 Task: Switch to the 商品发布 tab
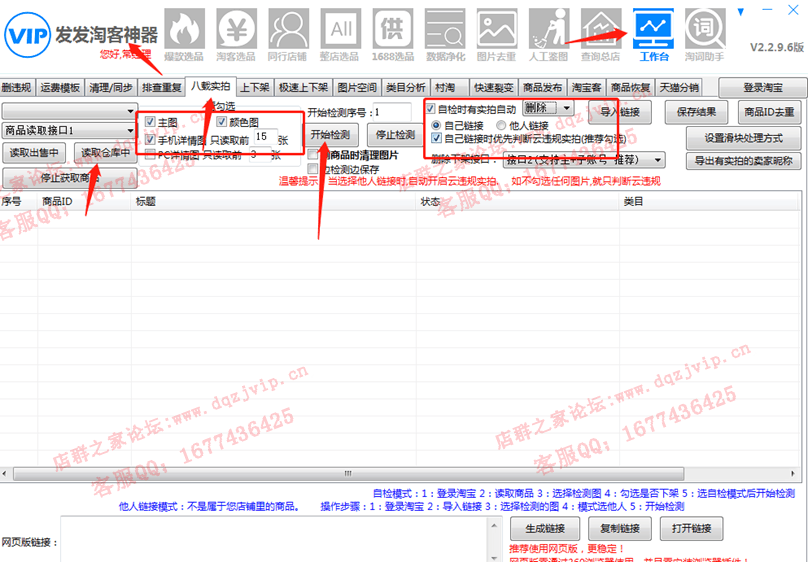(542, 88)
